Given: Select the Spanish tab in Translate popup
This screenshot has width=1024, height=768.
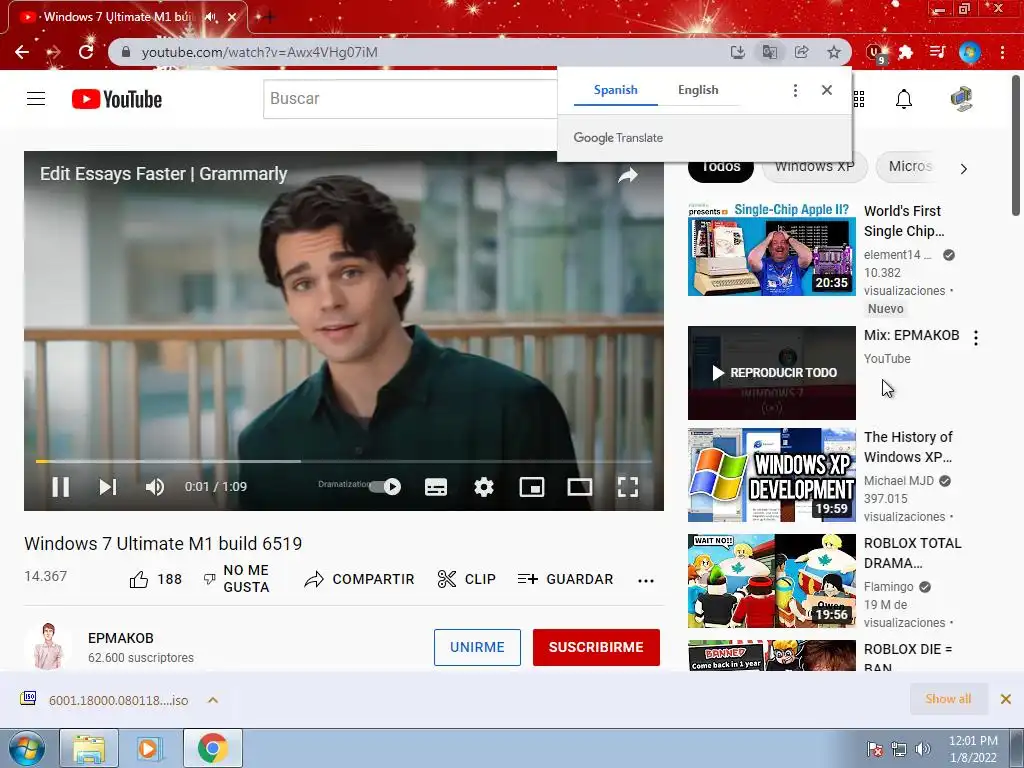Looking at the screenshot, I should 616,90.
